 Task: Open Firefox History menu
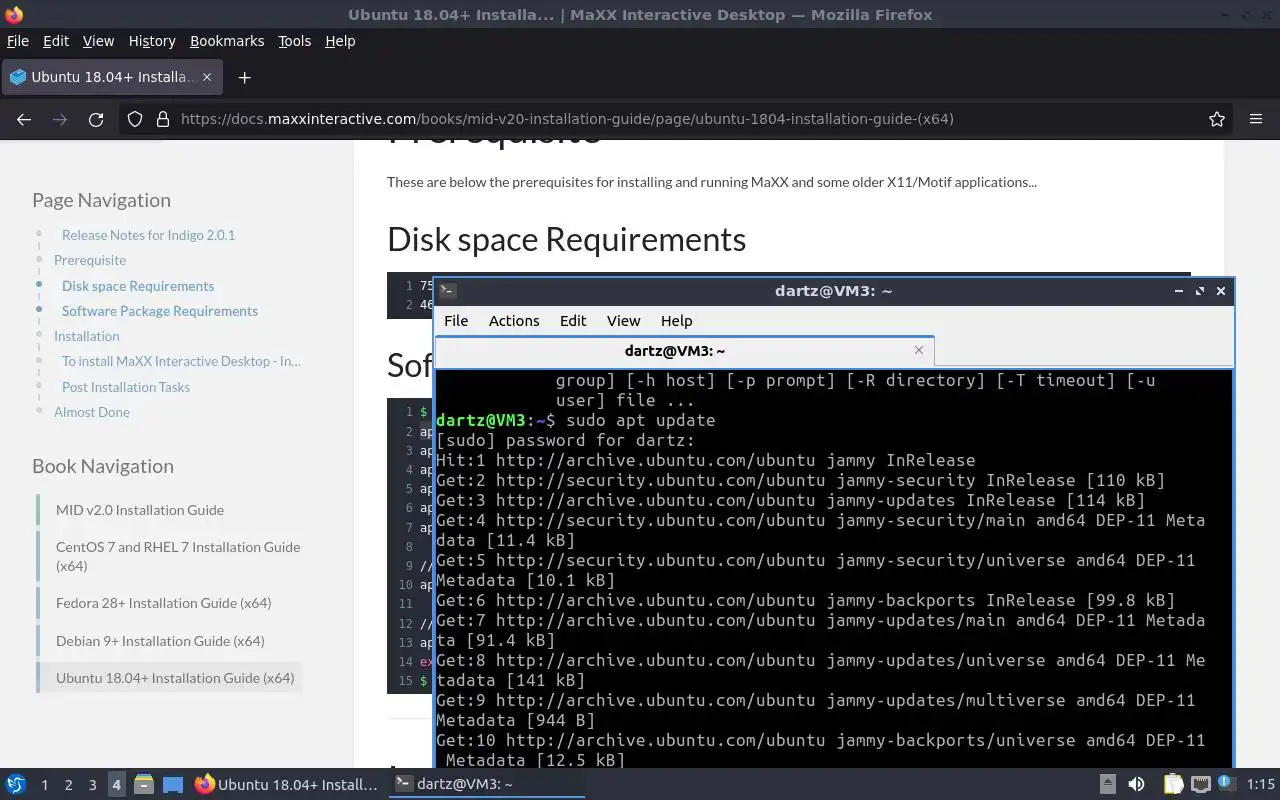coord(152,41)
